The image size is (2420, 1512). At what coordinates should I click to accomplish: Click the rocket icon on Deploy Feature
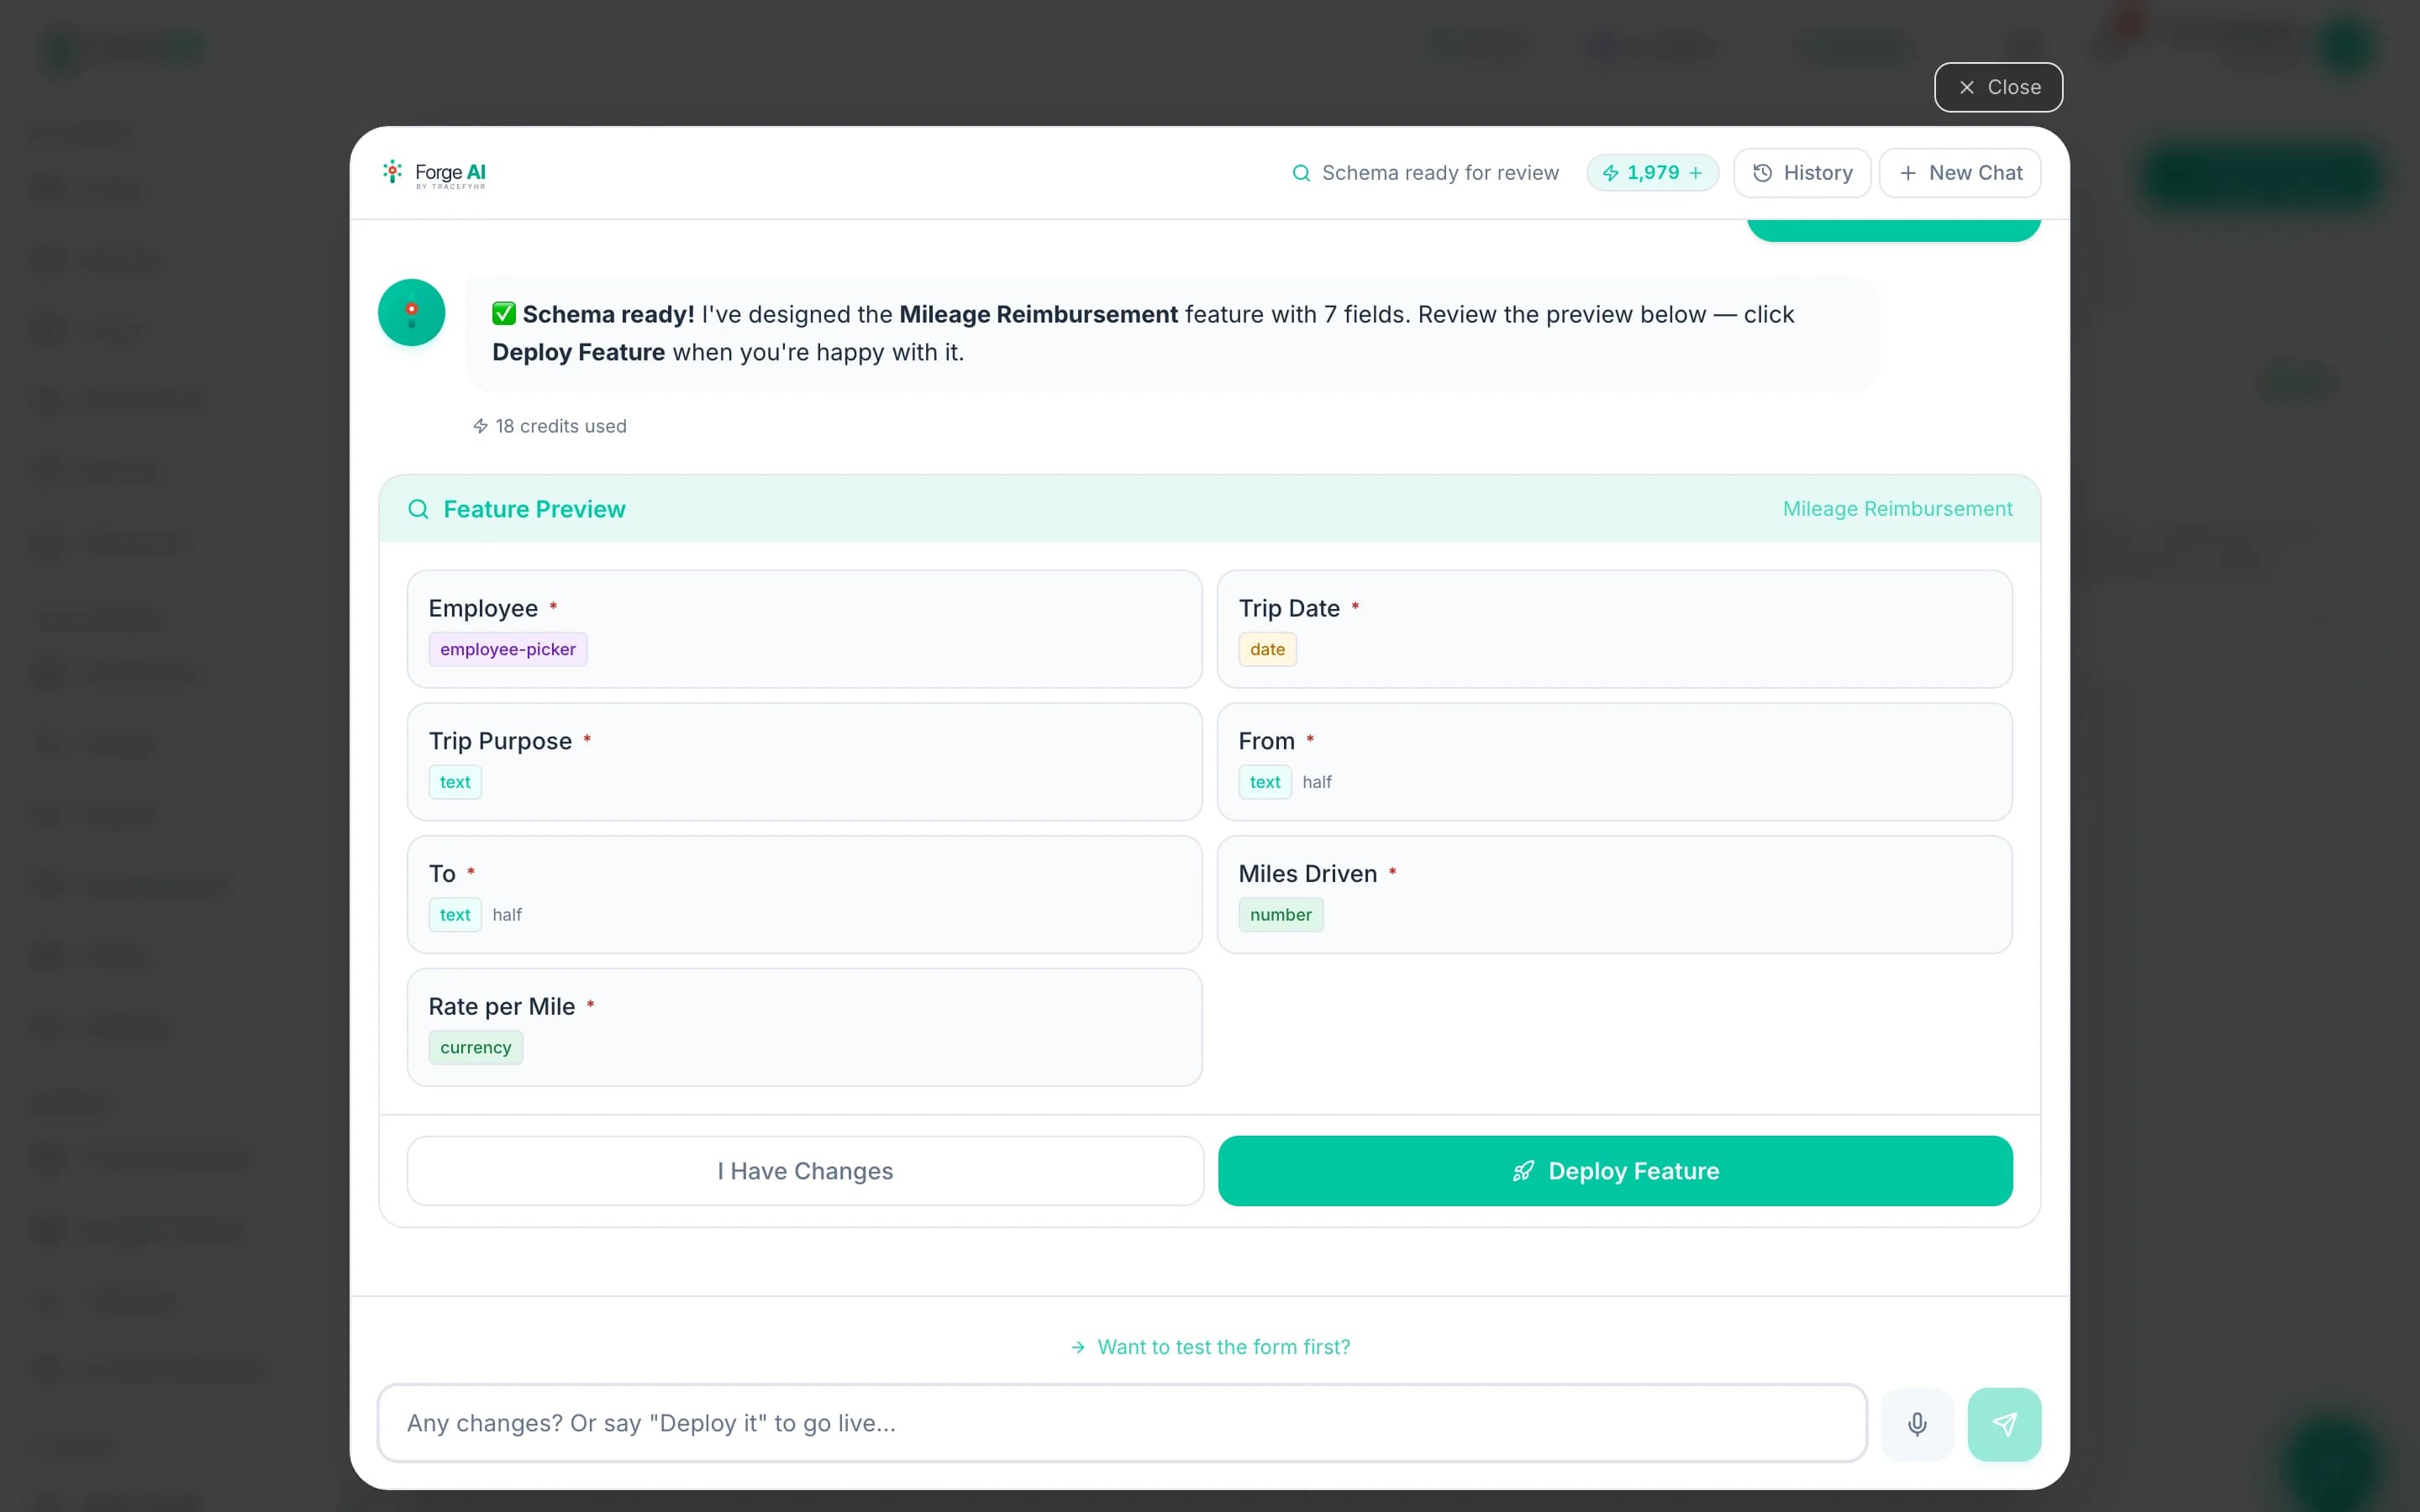[1523, 1171]
